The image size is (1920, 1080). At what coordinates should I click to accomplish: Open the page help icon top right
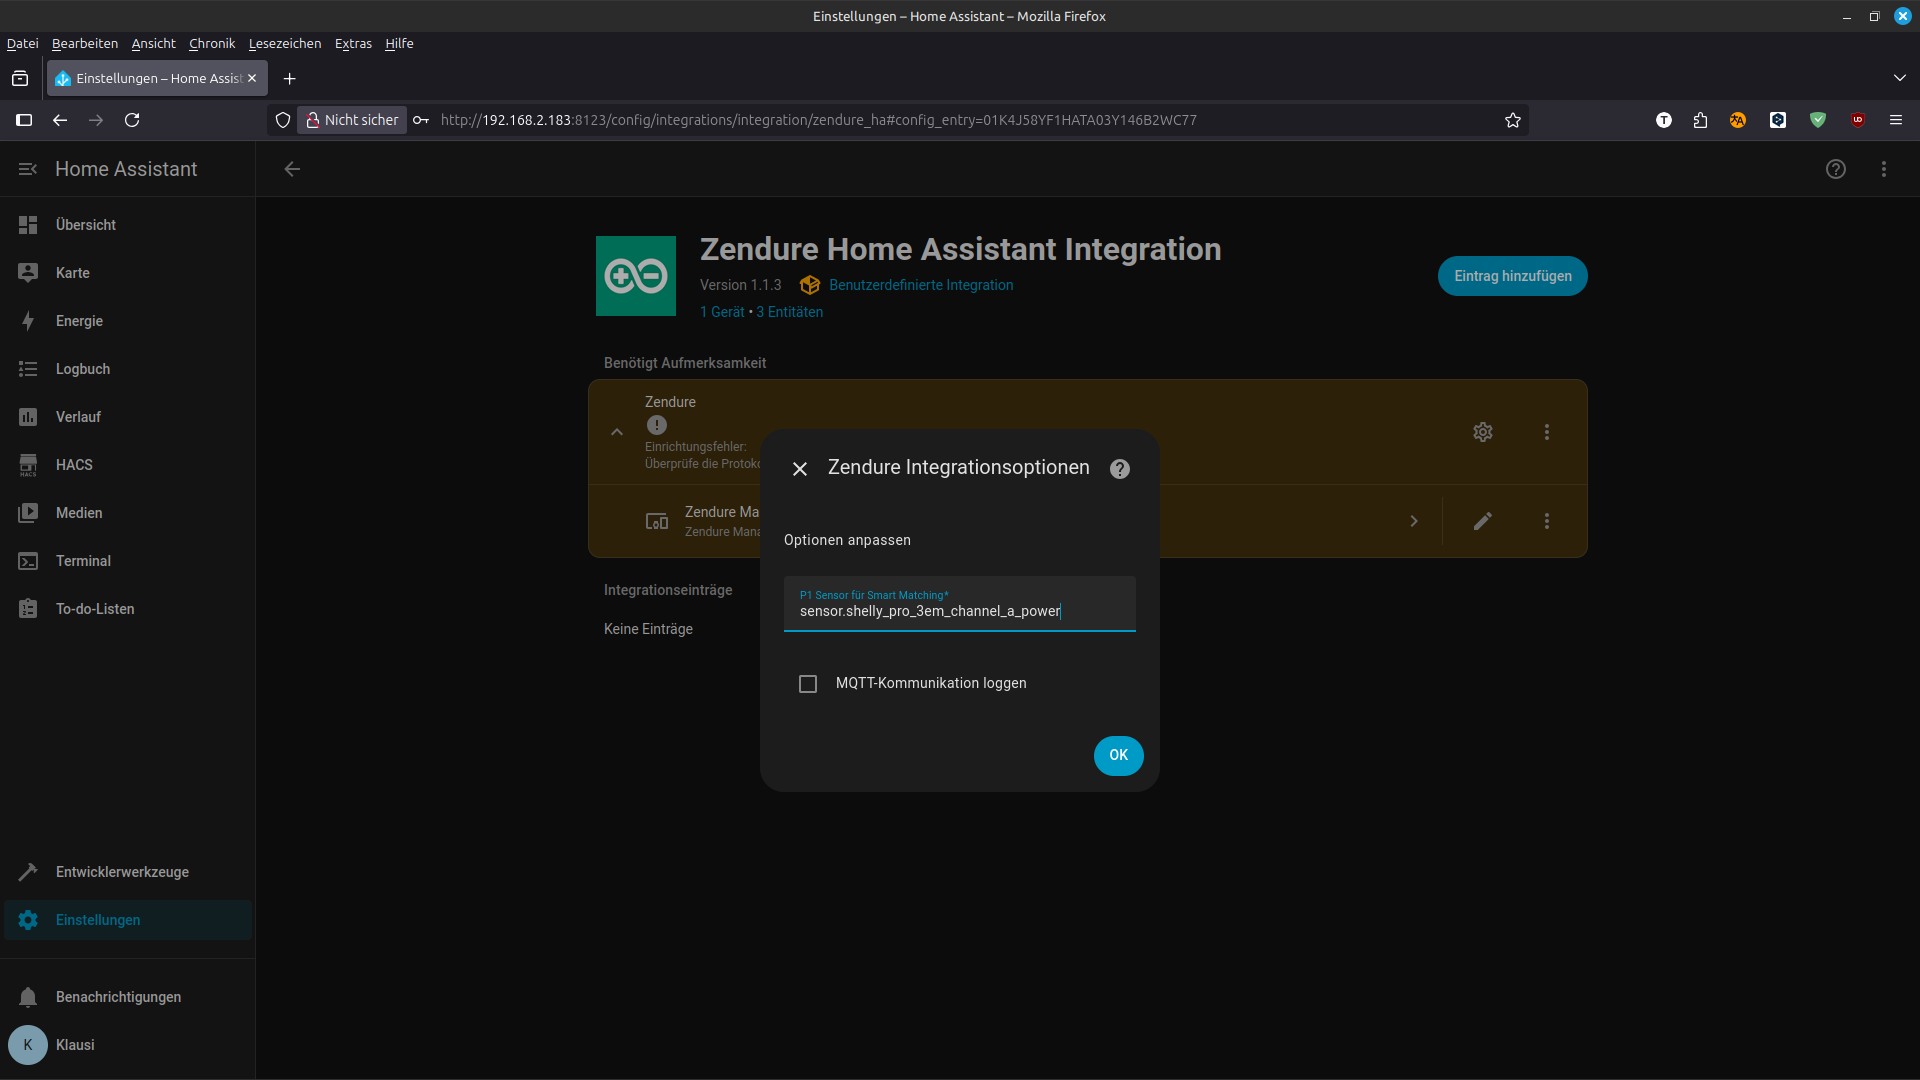[1836, 169]
